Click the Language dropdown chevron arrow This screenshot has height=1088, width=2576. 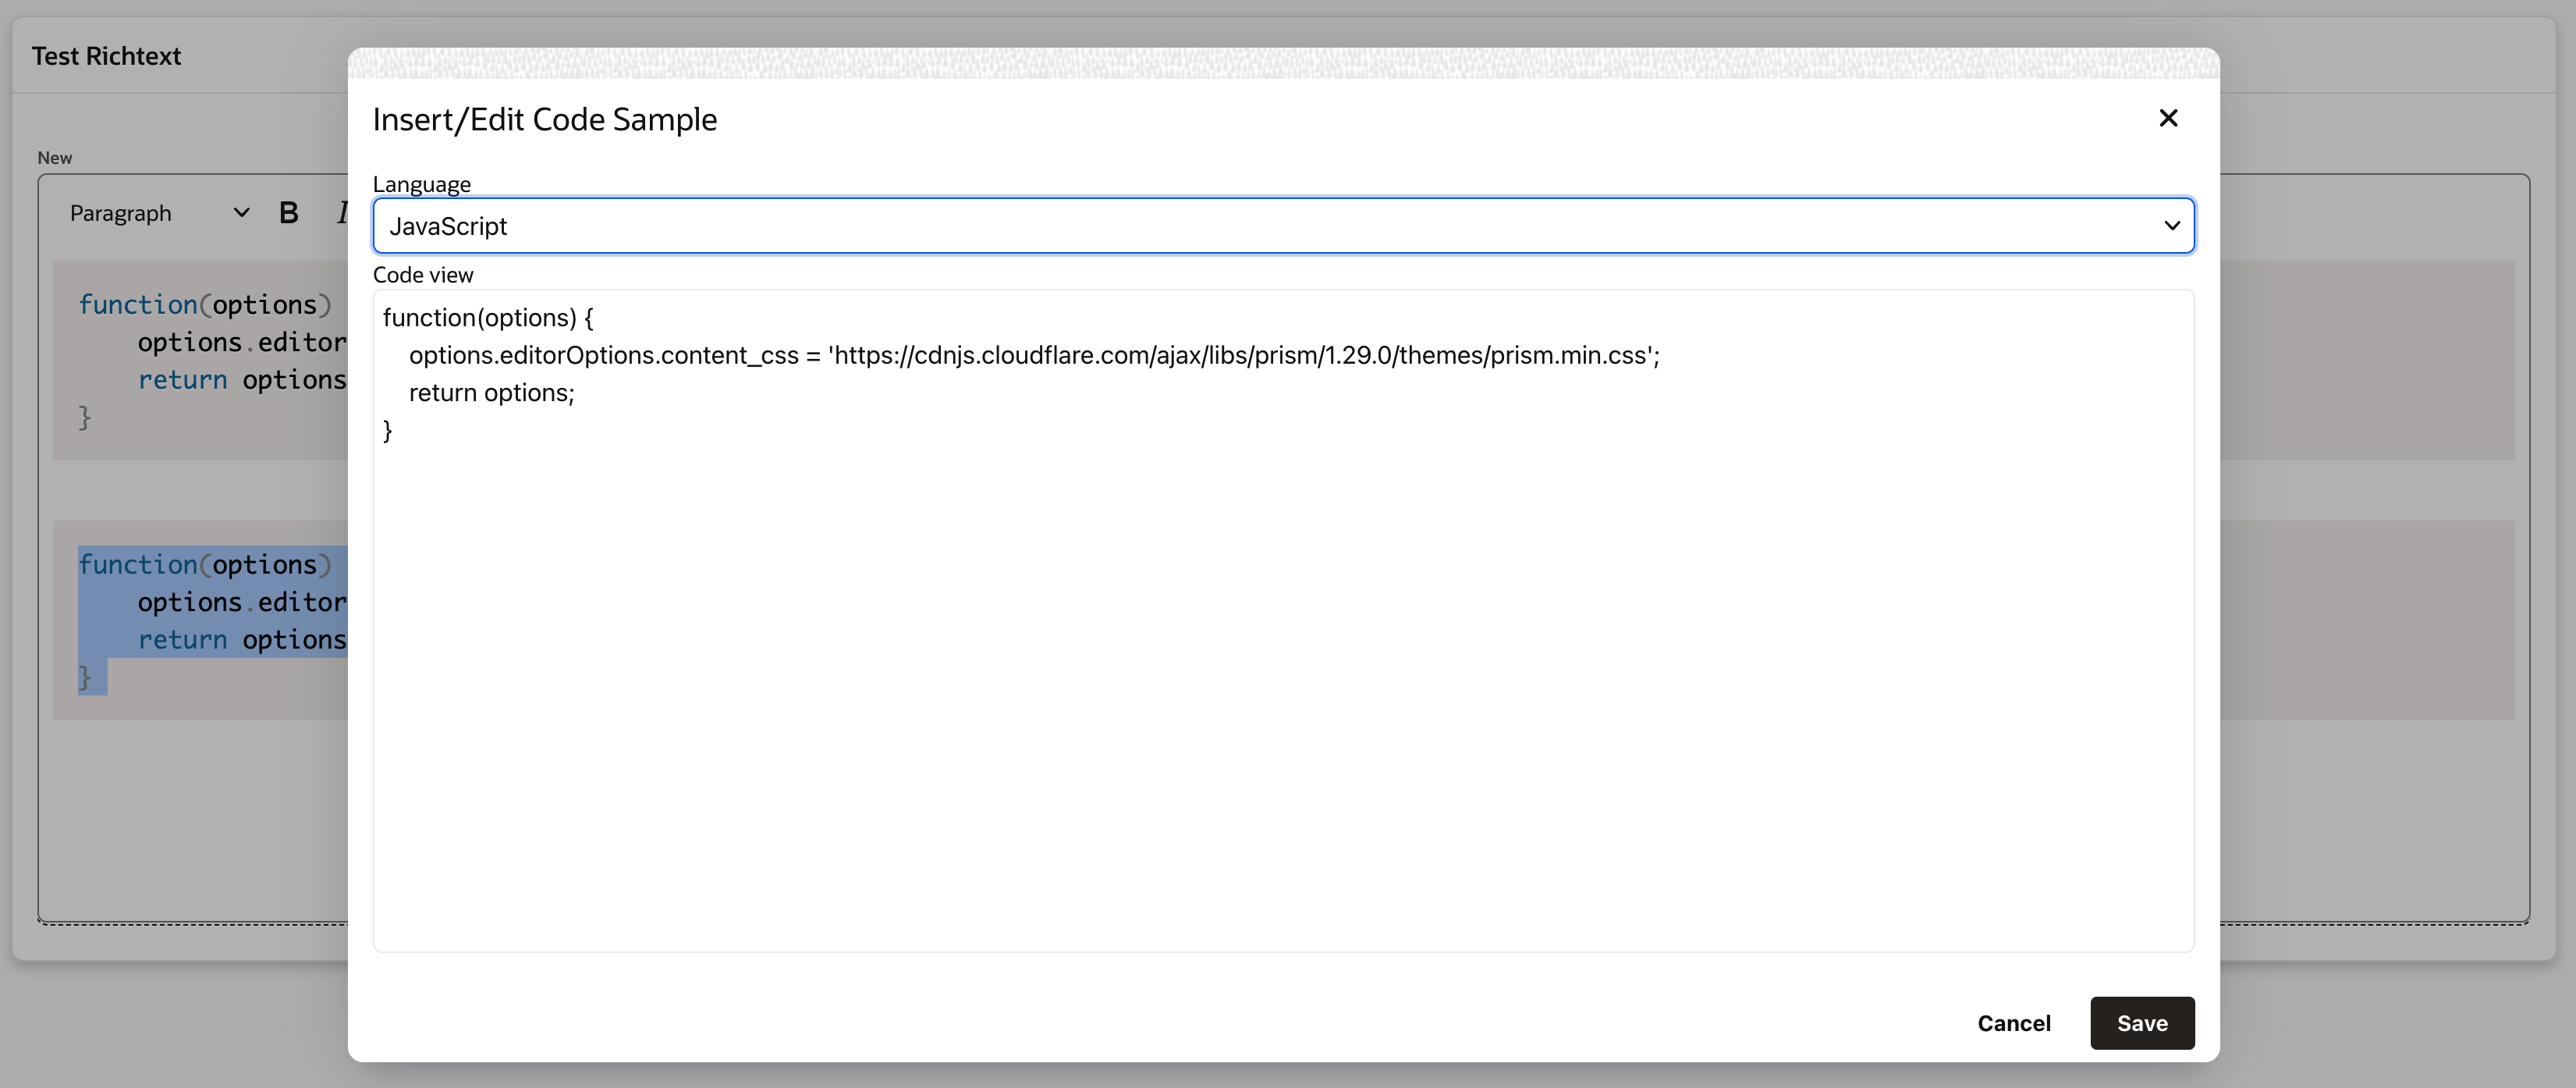tap(2171, 226)
